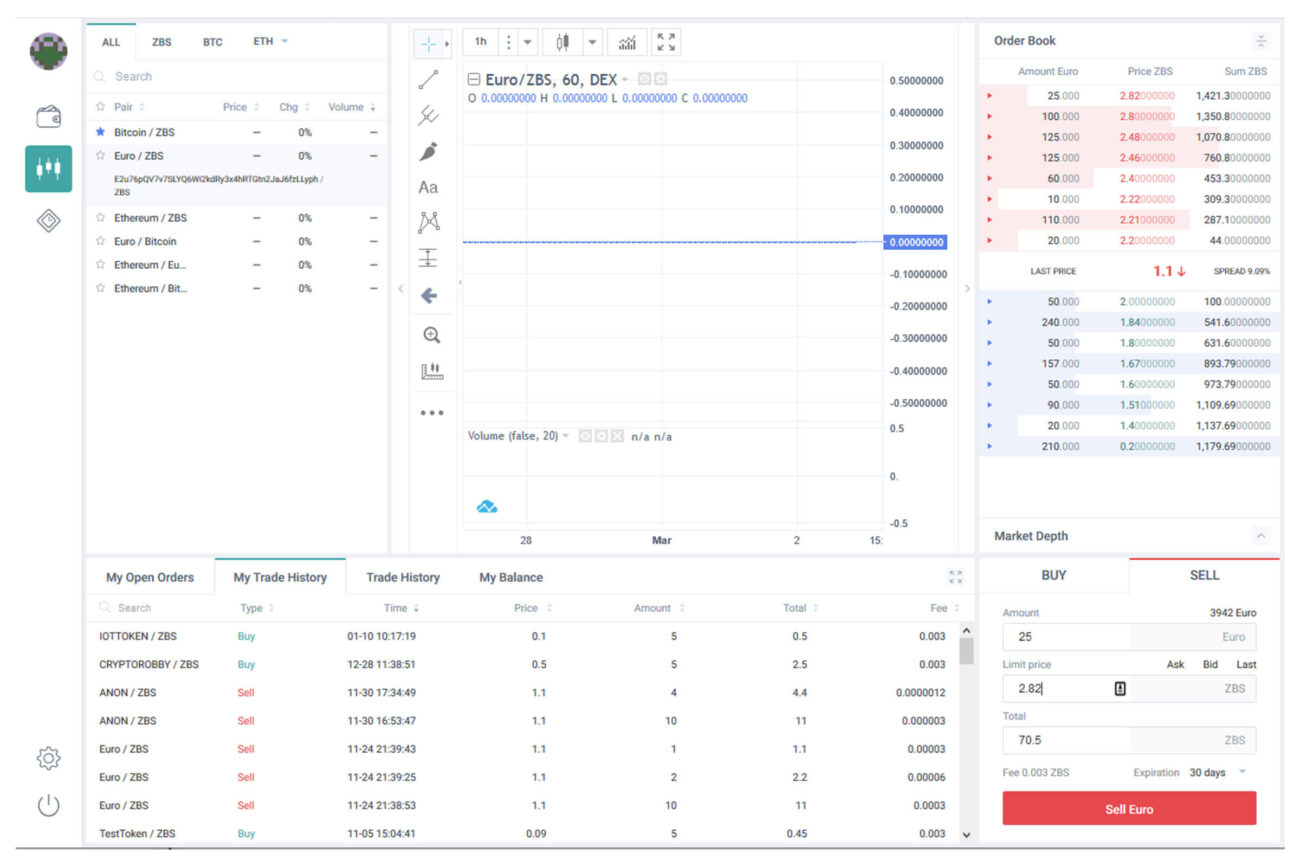Toggle fullscreen chart mode icon

pyautogui.click(x=666, y=42)
